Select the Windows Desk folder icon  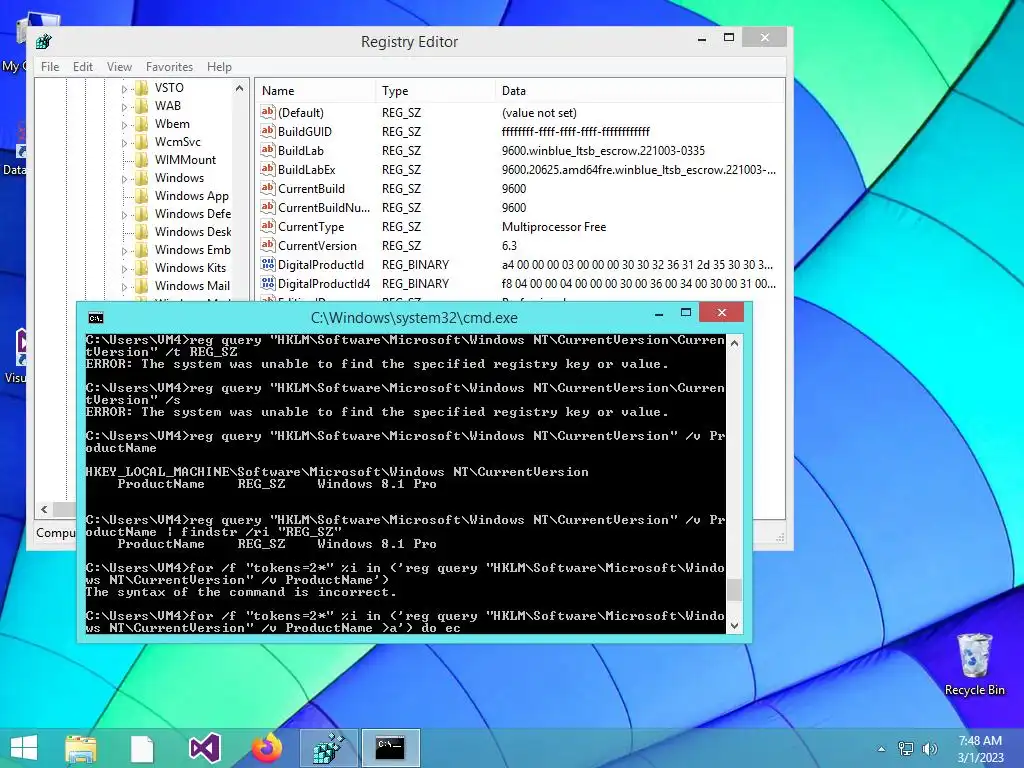pos(142,231)
